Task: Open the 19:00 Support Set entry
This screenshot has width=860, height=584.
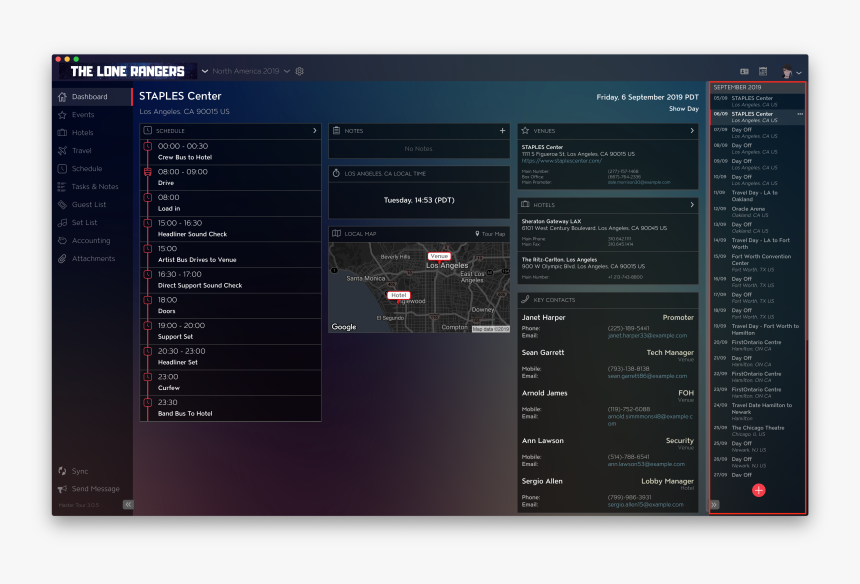Action: coord(231,331)
